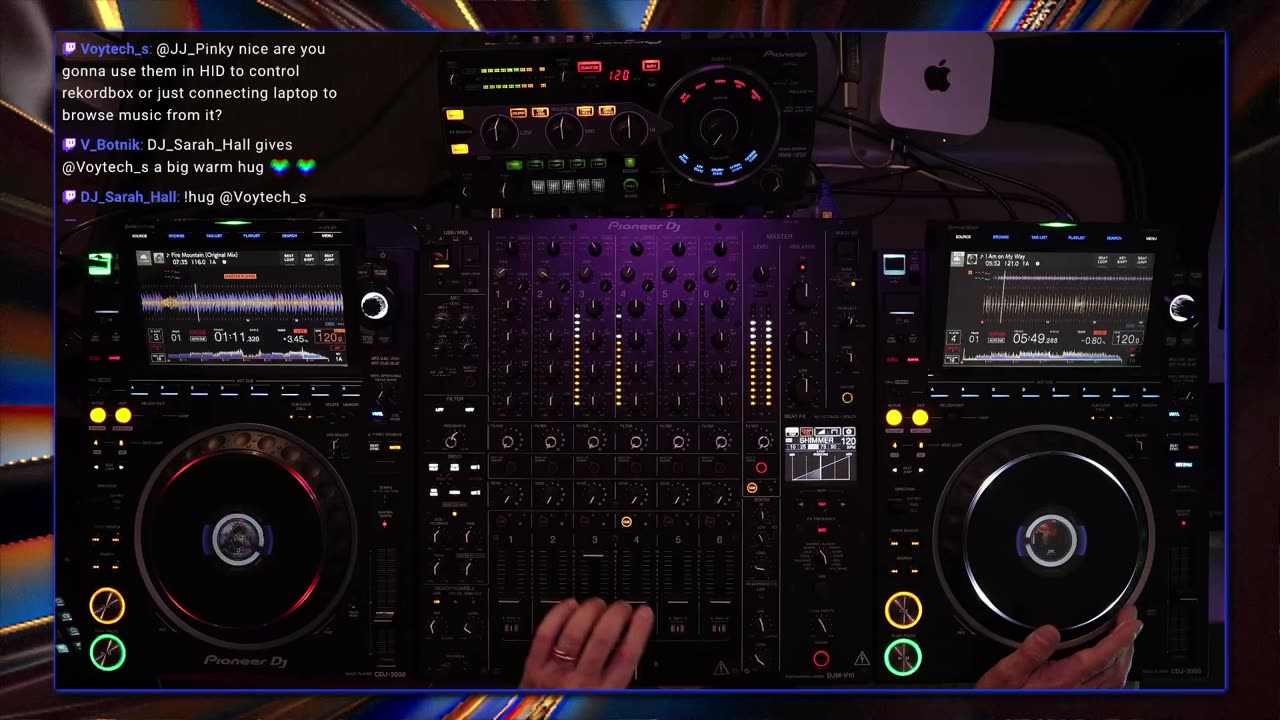This screenshot has width=1280, height=720.
Task: Open BROWSE tab on right CDJ screen
Action: click(x=1000, y=238)
